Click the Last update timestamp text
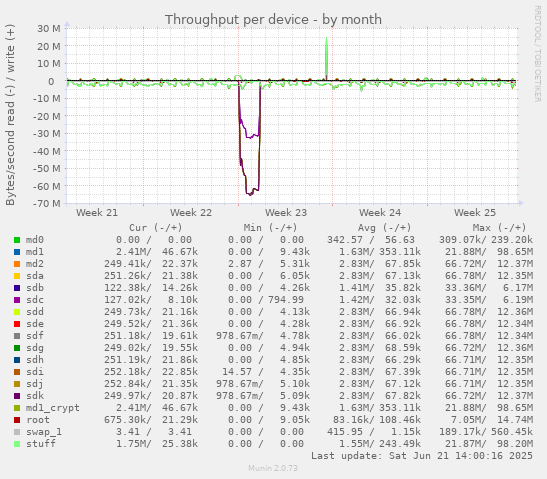 click(x=422, y=456)
